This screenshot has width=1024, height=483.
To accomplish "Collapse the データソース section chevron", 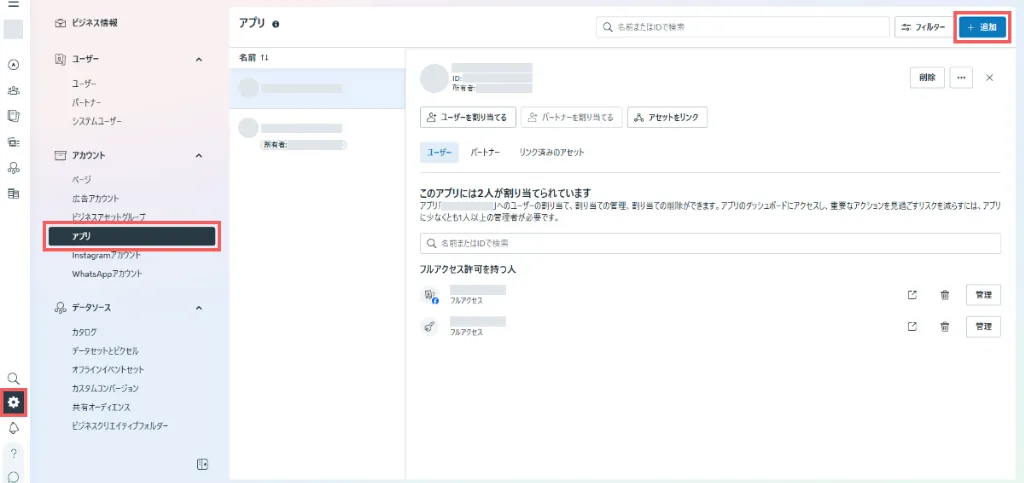I will [198, 308].
